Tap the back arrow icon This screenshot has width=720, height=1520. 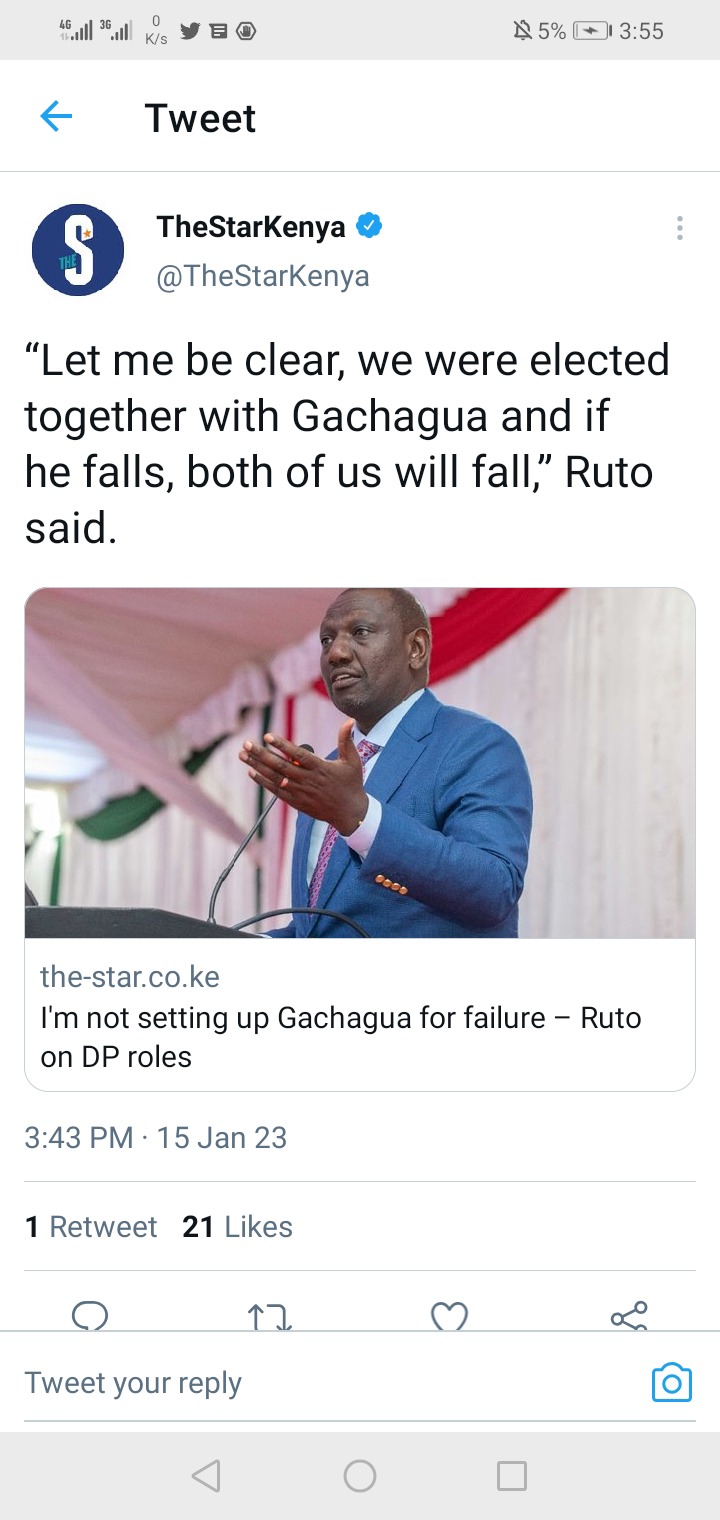click(x=56, y=117)
